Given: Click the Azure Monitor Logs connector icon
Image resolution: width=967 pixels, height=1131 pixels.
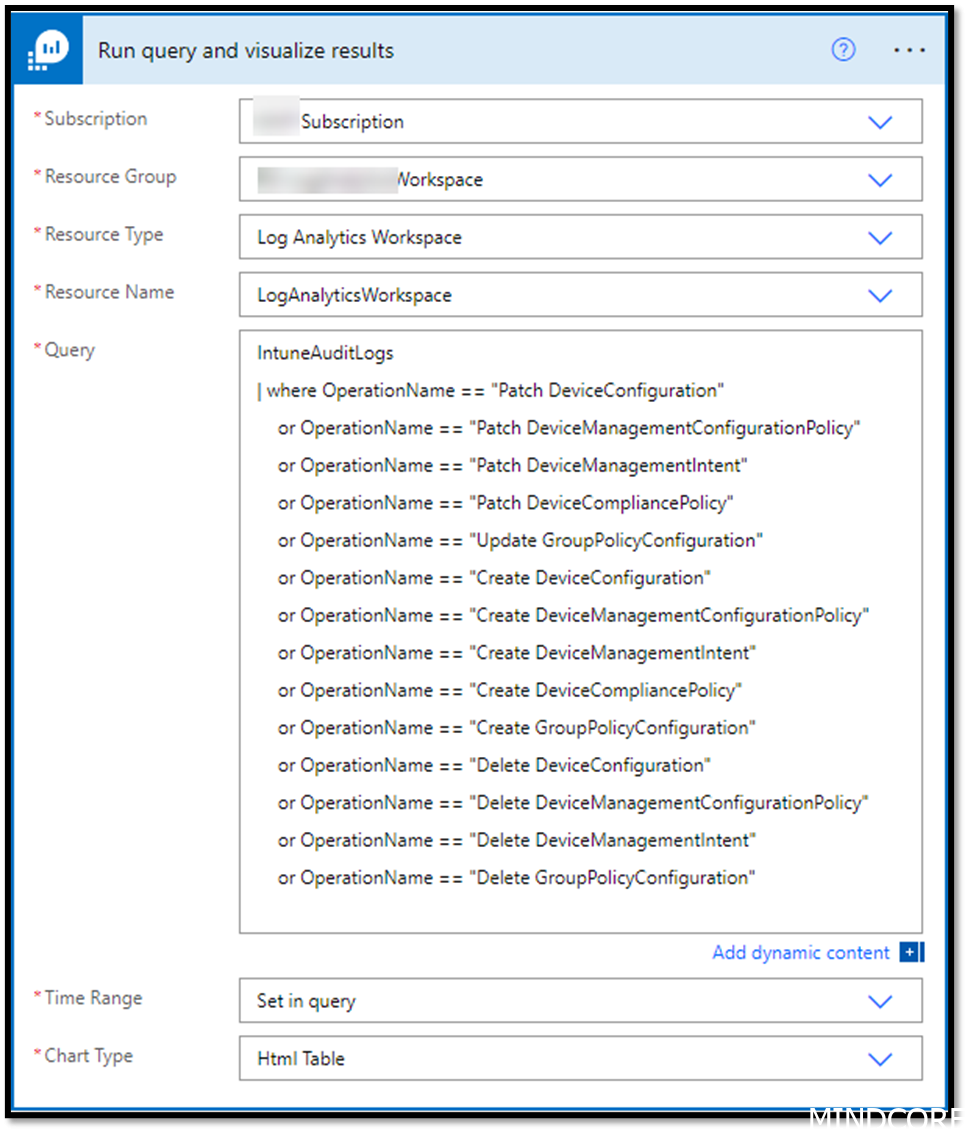Looking at the screenshot, I should pyautogui.click(x=46, y=48).
